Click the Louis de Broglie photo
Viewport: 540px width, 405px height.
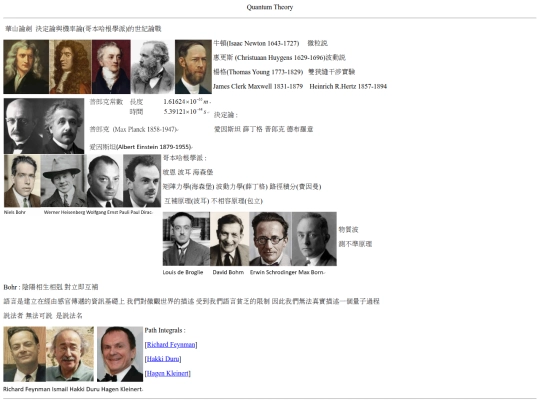[186, 239]
